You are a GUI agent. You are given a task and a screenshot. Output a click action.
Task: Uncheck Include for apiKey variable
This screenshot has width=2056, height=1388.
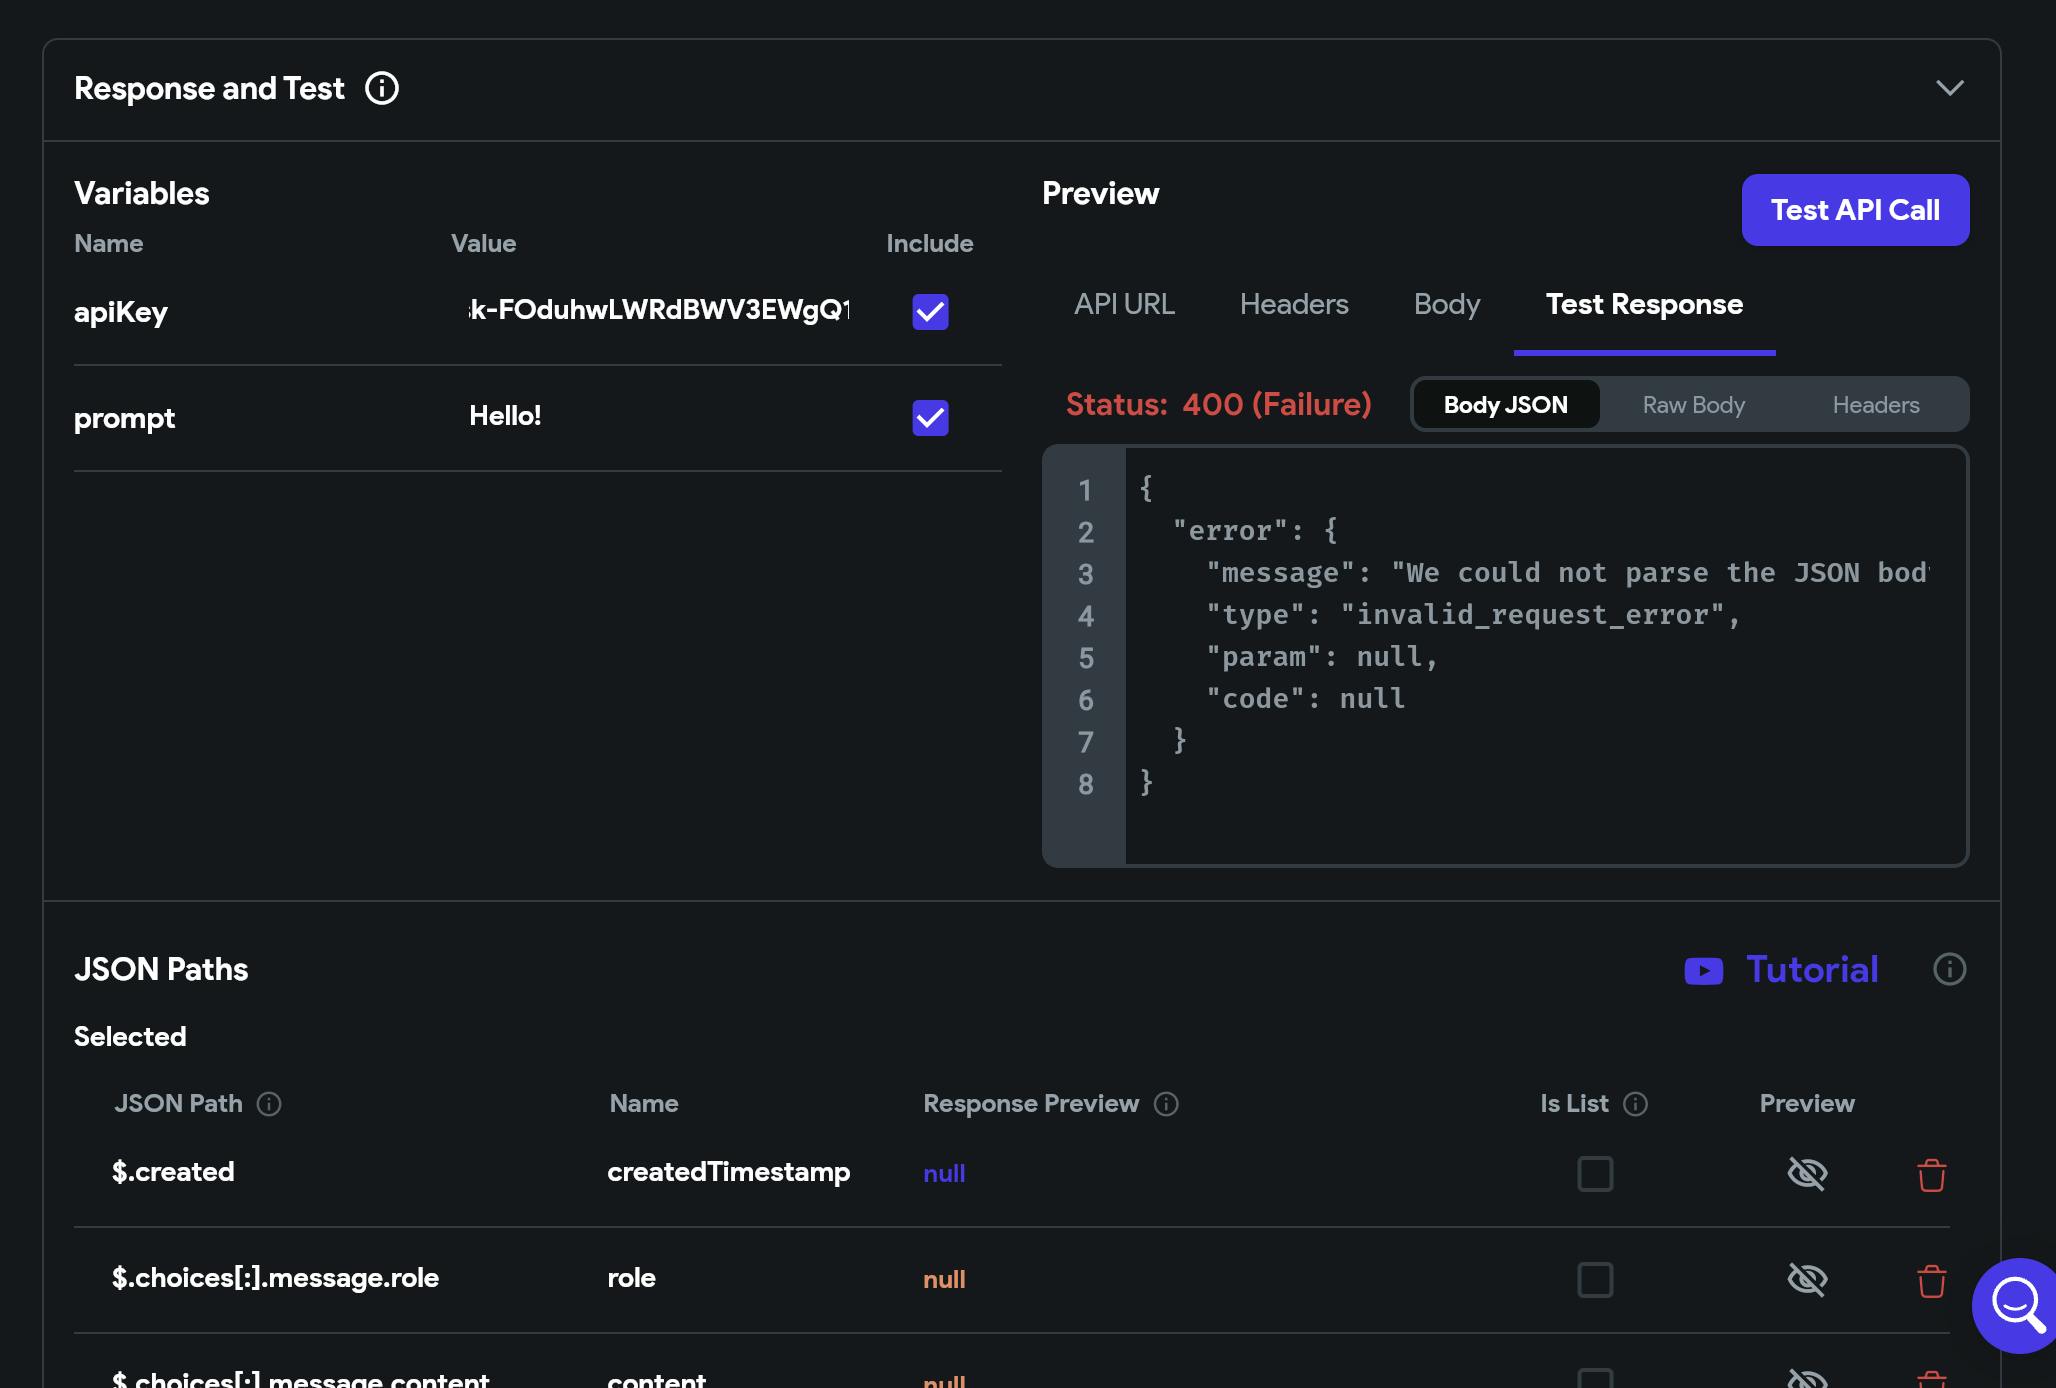(x=930, y=312)
